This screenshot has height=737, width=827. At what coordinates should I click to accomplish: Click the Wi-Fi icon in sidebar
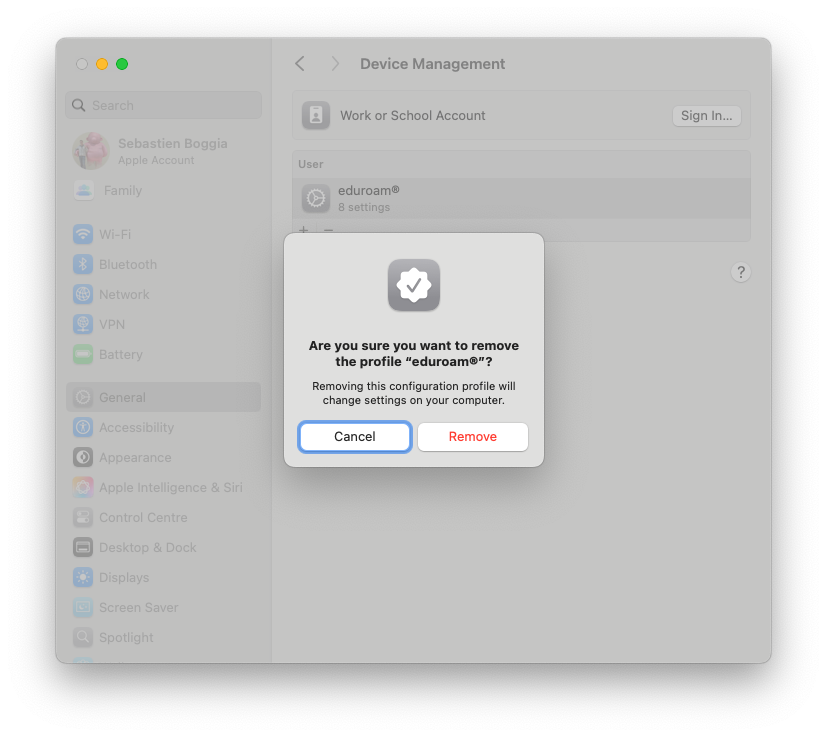pos(83,234)
